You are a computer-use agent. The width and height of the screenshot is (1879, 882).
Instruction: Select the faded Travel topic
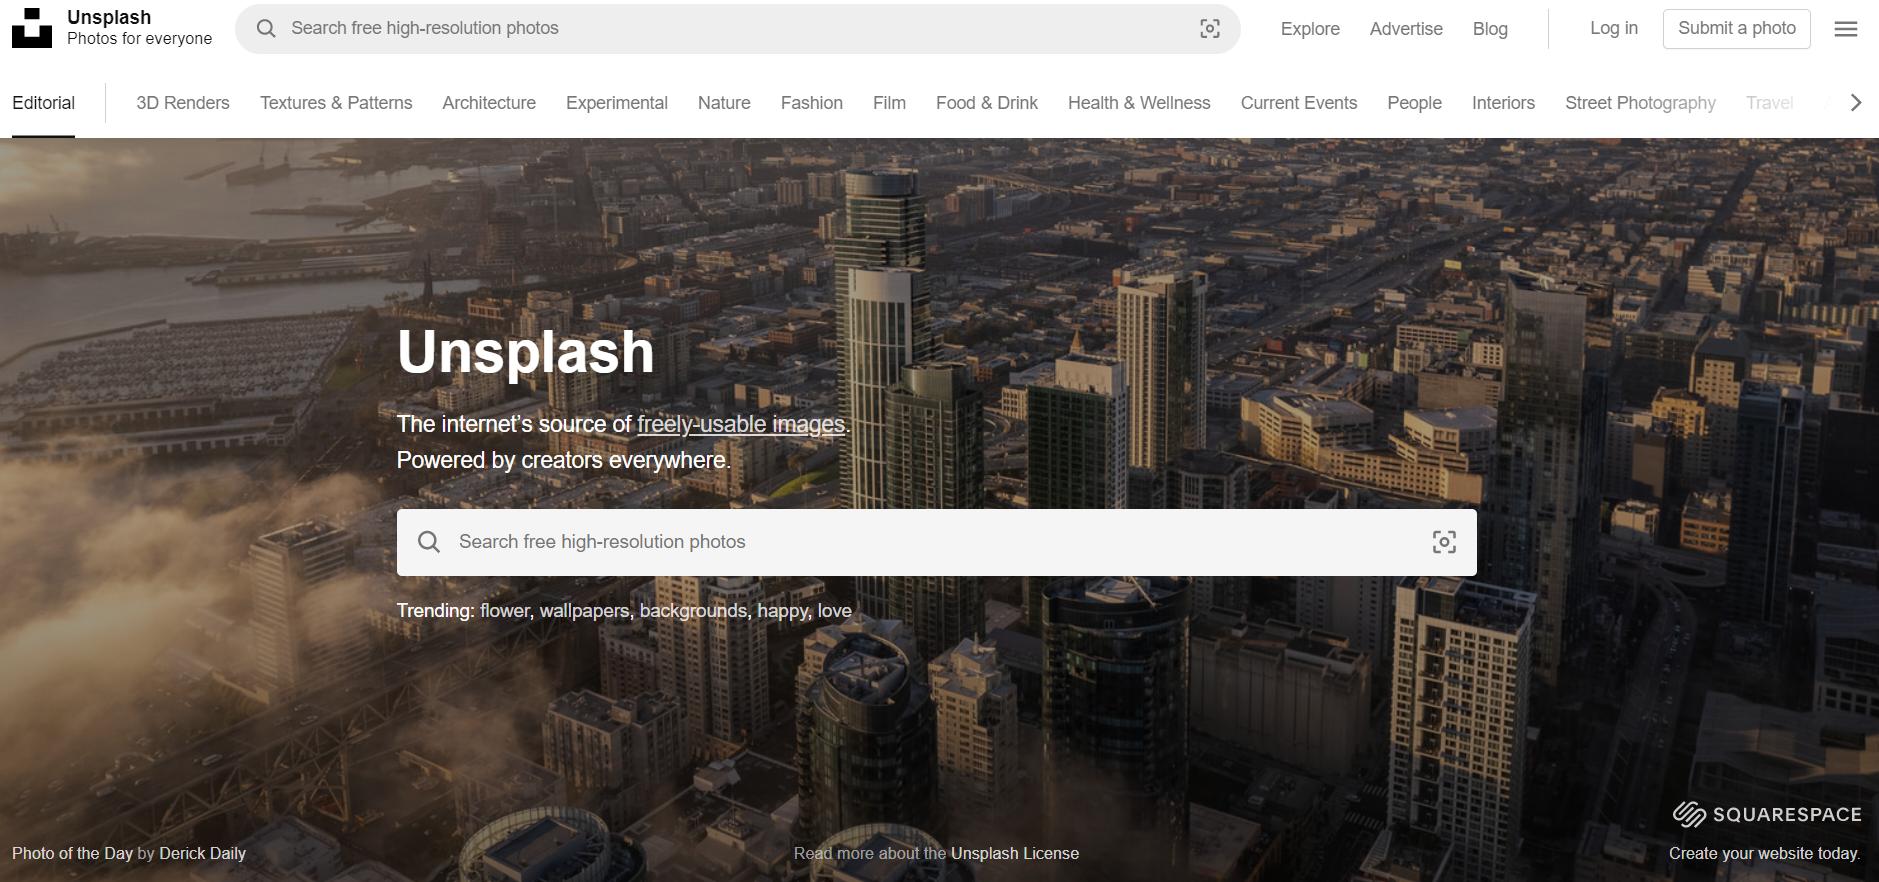click(1769, 103)
